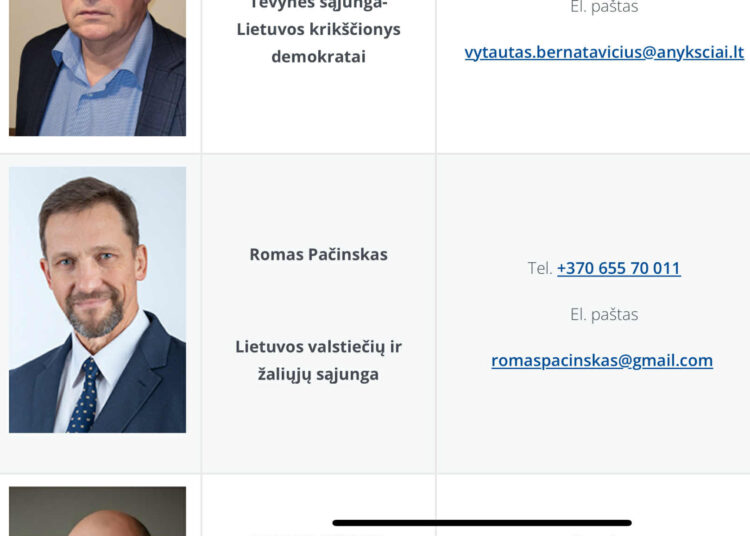750x536 pixels.
Task: Click the žaliųjų sąjunga text line
Action: (319, 374)
